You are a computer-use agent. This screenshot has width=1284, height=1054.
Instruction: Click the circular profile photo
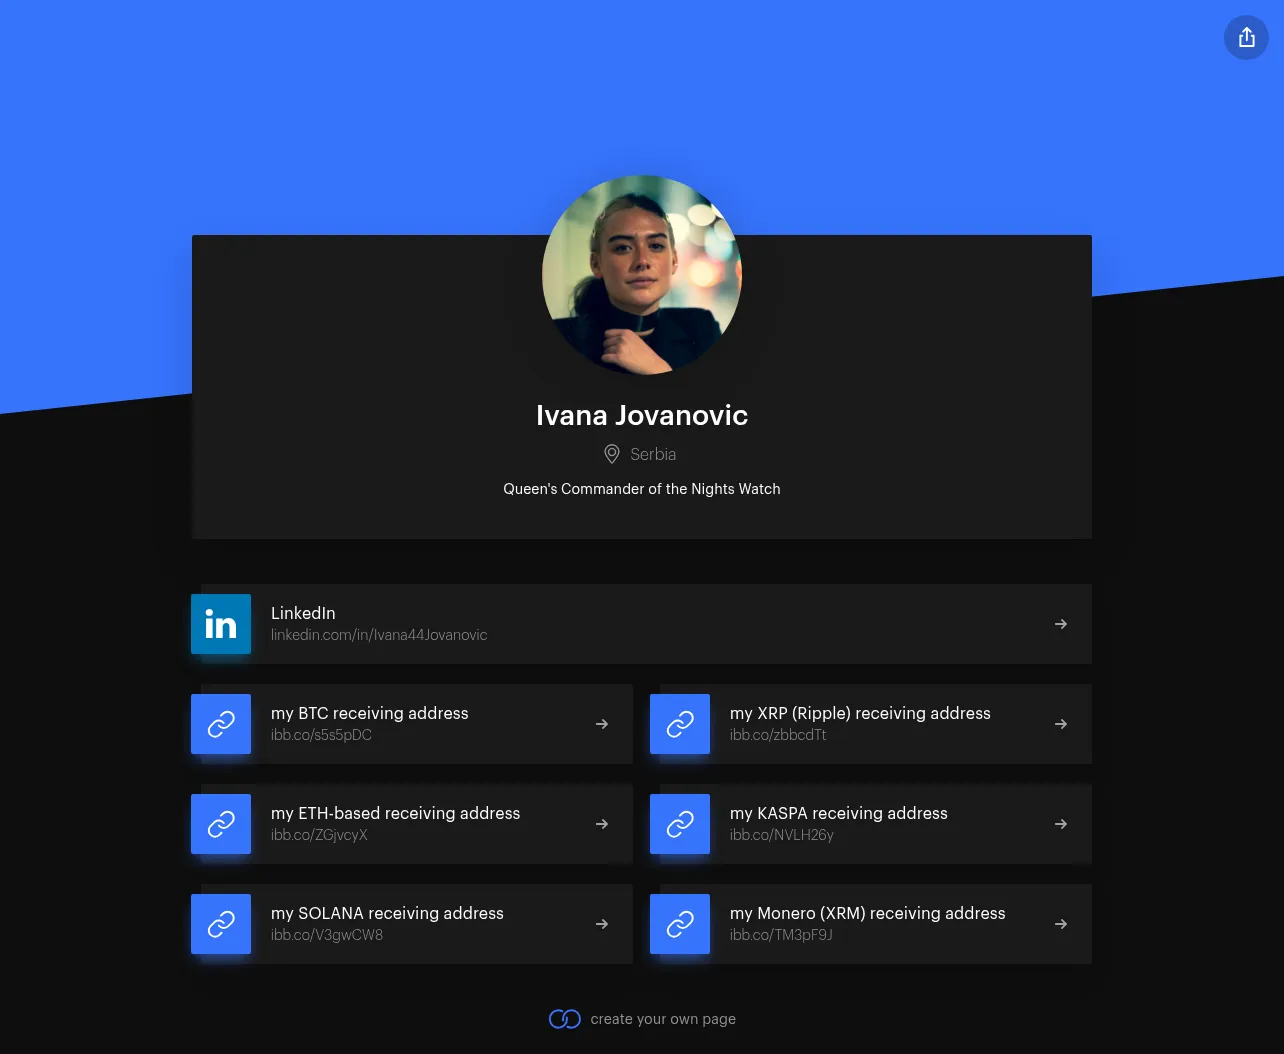click(642, 275)
